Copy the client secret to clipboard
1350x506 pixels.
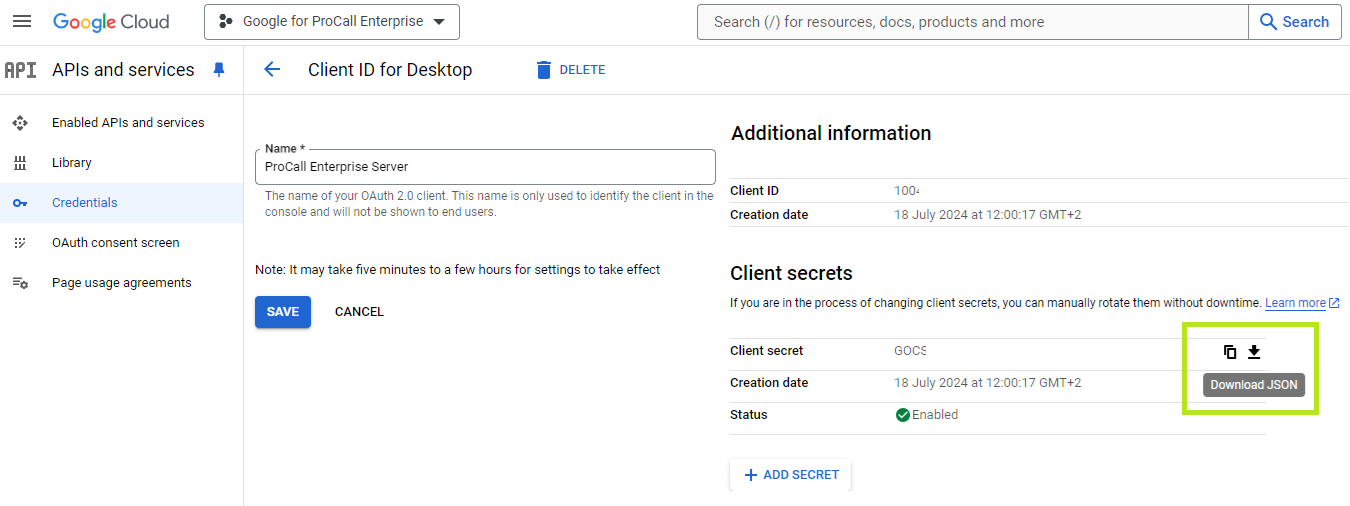click(x=1230, y=352)
